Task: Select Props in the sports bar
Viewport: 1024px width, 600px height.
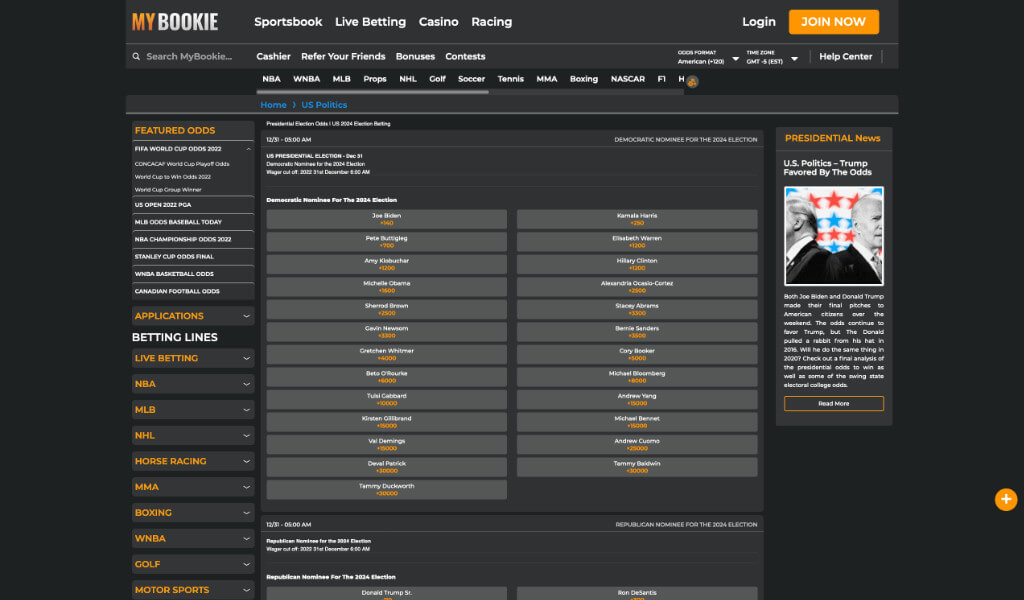Action: tap(375, 79)
